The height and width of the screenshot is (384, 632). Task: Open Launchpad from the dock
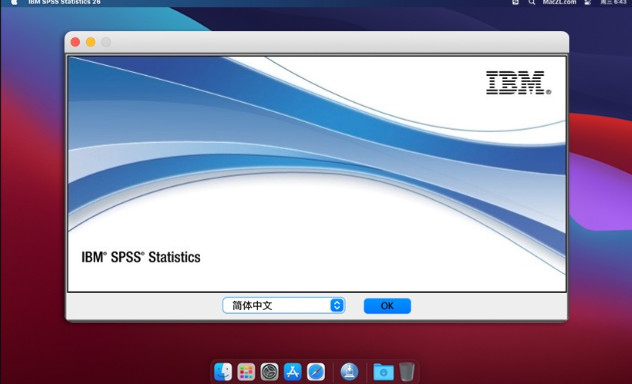click(246, 372)
